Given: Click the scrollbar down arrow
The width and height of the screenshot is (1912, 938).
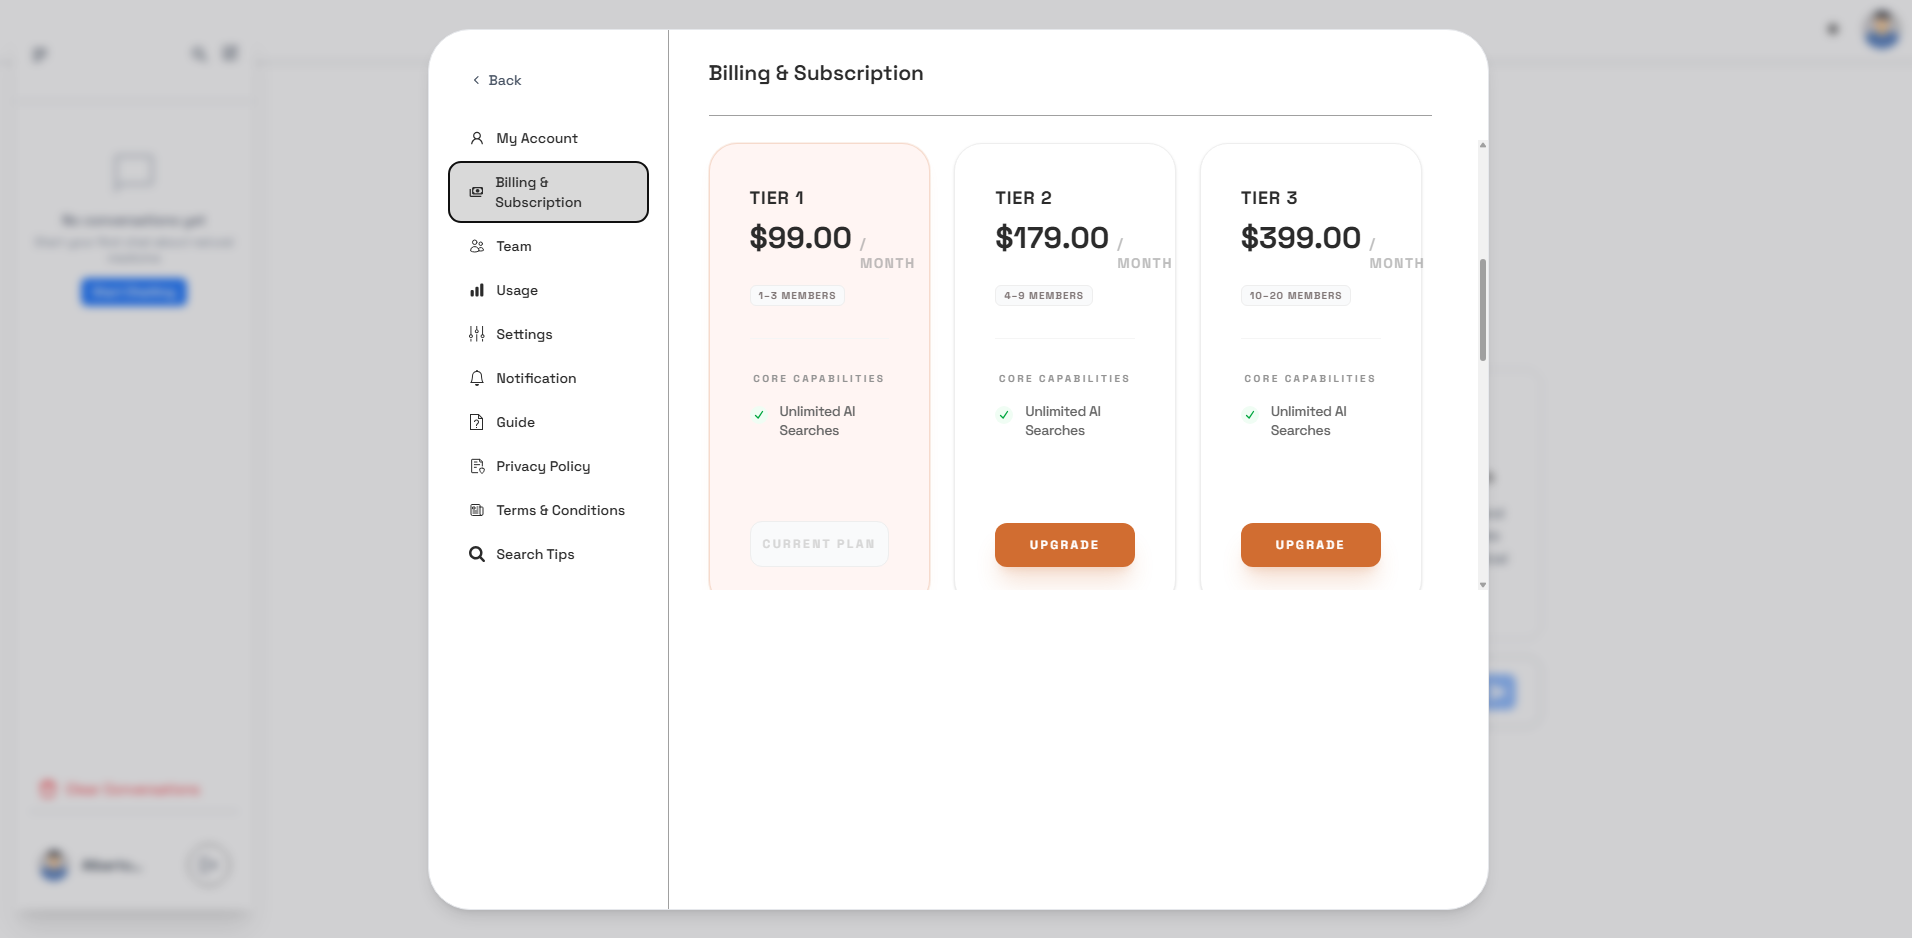Looking at the screenshot, I should click(1482, 586).
